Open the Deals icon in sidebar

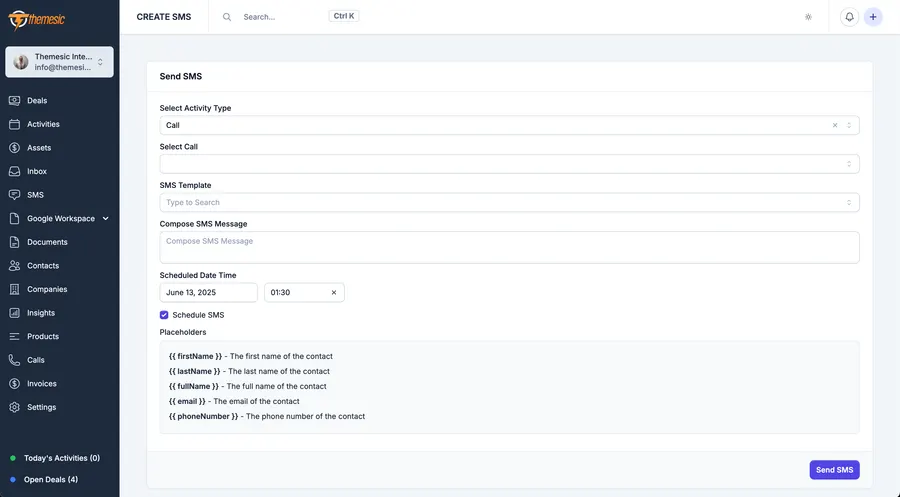(14, 100)
